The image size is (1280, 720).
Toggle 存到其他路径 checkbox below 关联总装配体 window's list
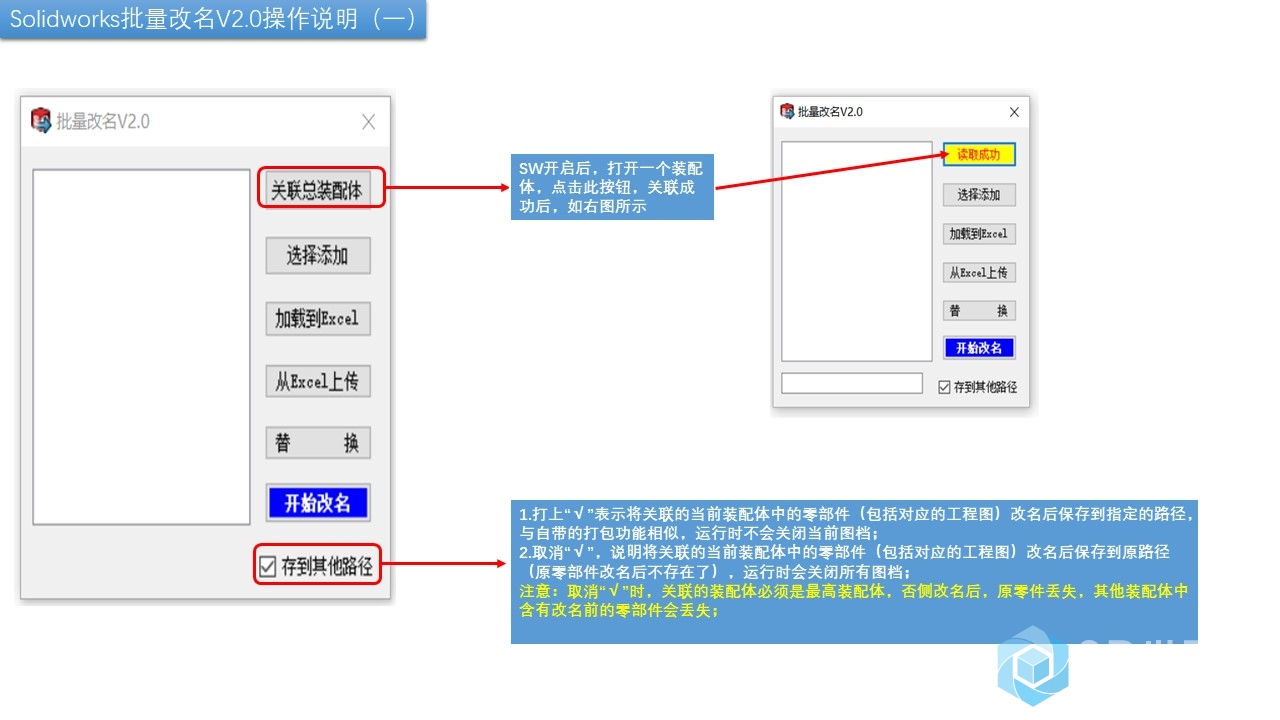coord(267,567)
